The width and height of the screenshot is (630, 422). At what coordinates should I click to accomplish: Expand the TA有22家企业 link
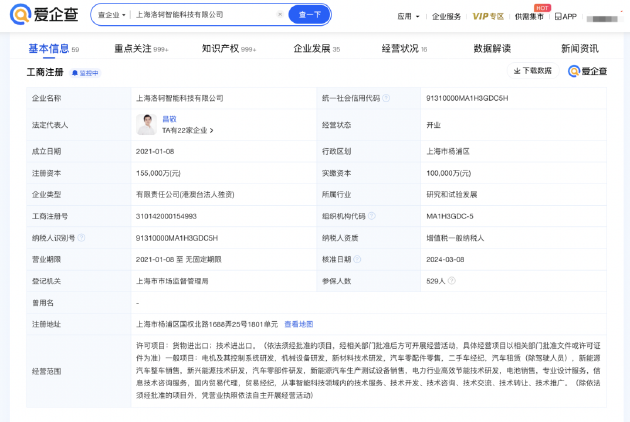point(188,130)
